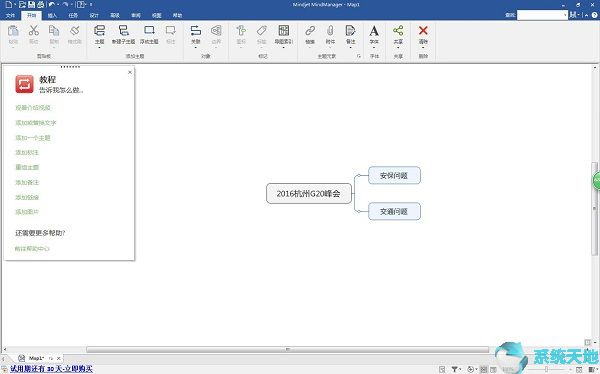Click the Paste icon in clipboard group
600x374 pixels.
coord(13,31)
